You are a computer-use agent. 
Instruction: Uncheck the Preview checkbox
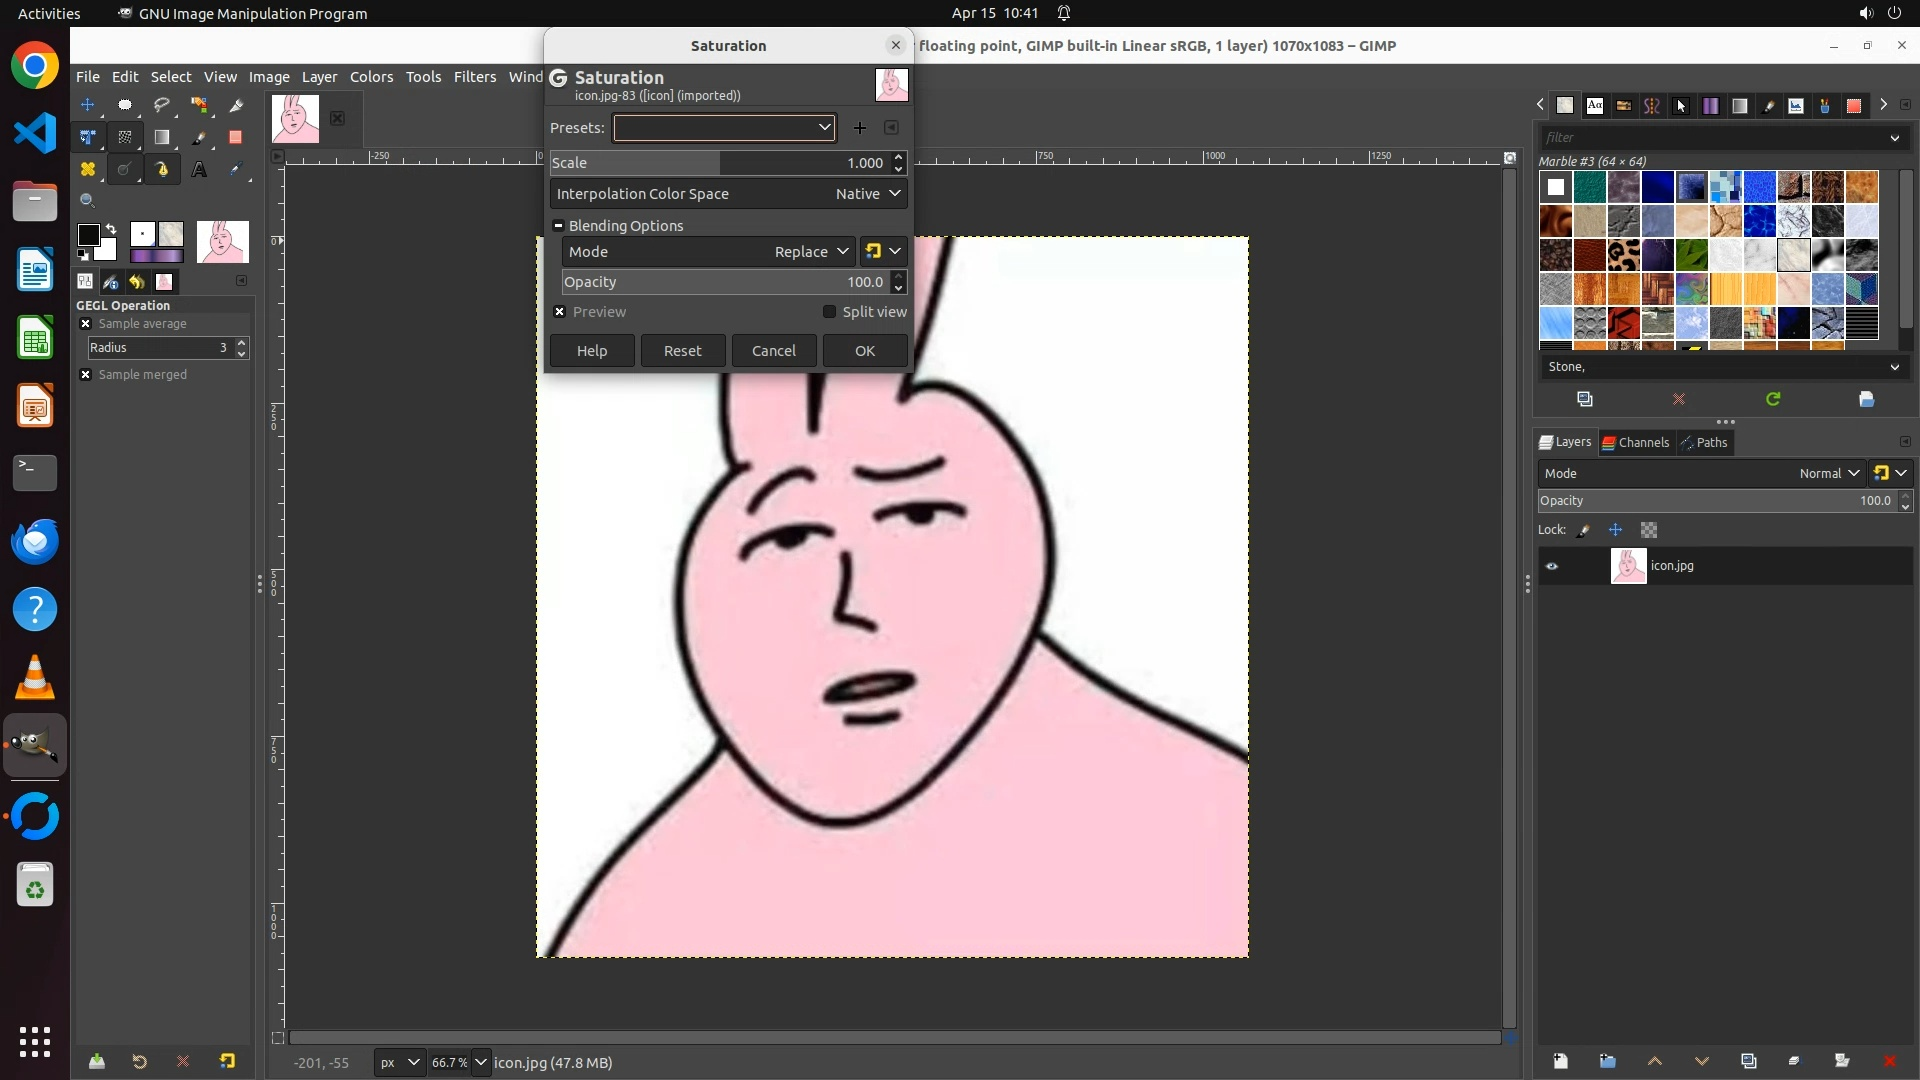click(x=560, y=312)
